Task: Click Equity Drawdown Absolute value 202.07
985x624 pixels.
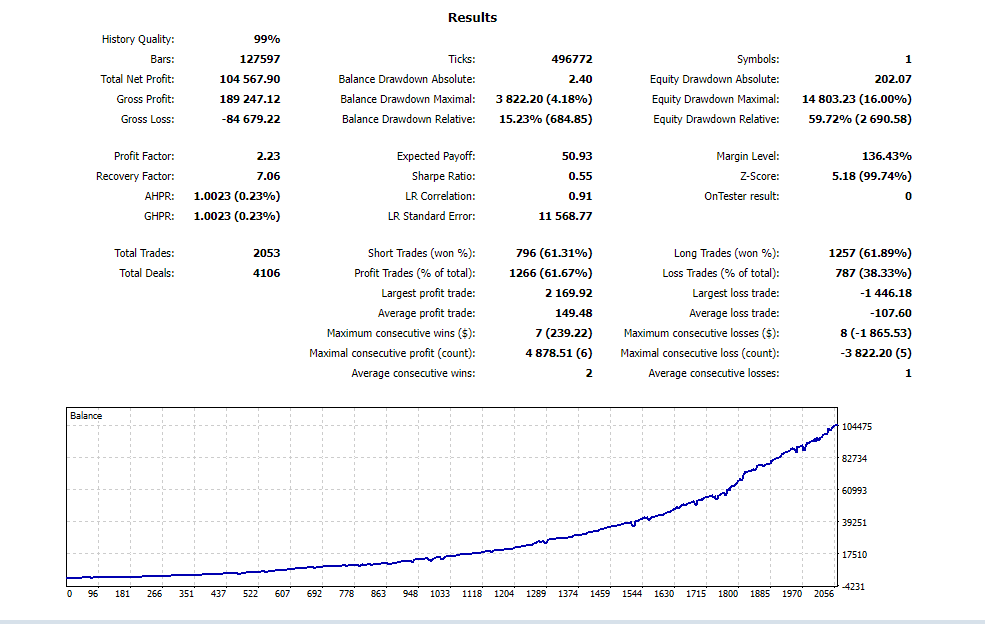Action: [x=893, y=79]
